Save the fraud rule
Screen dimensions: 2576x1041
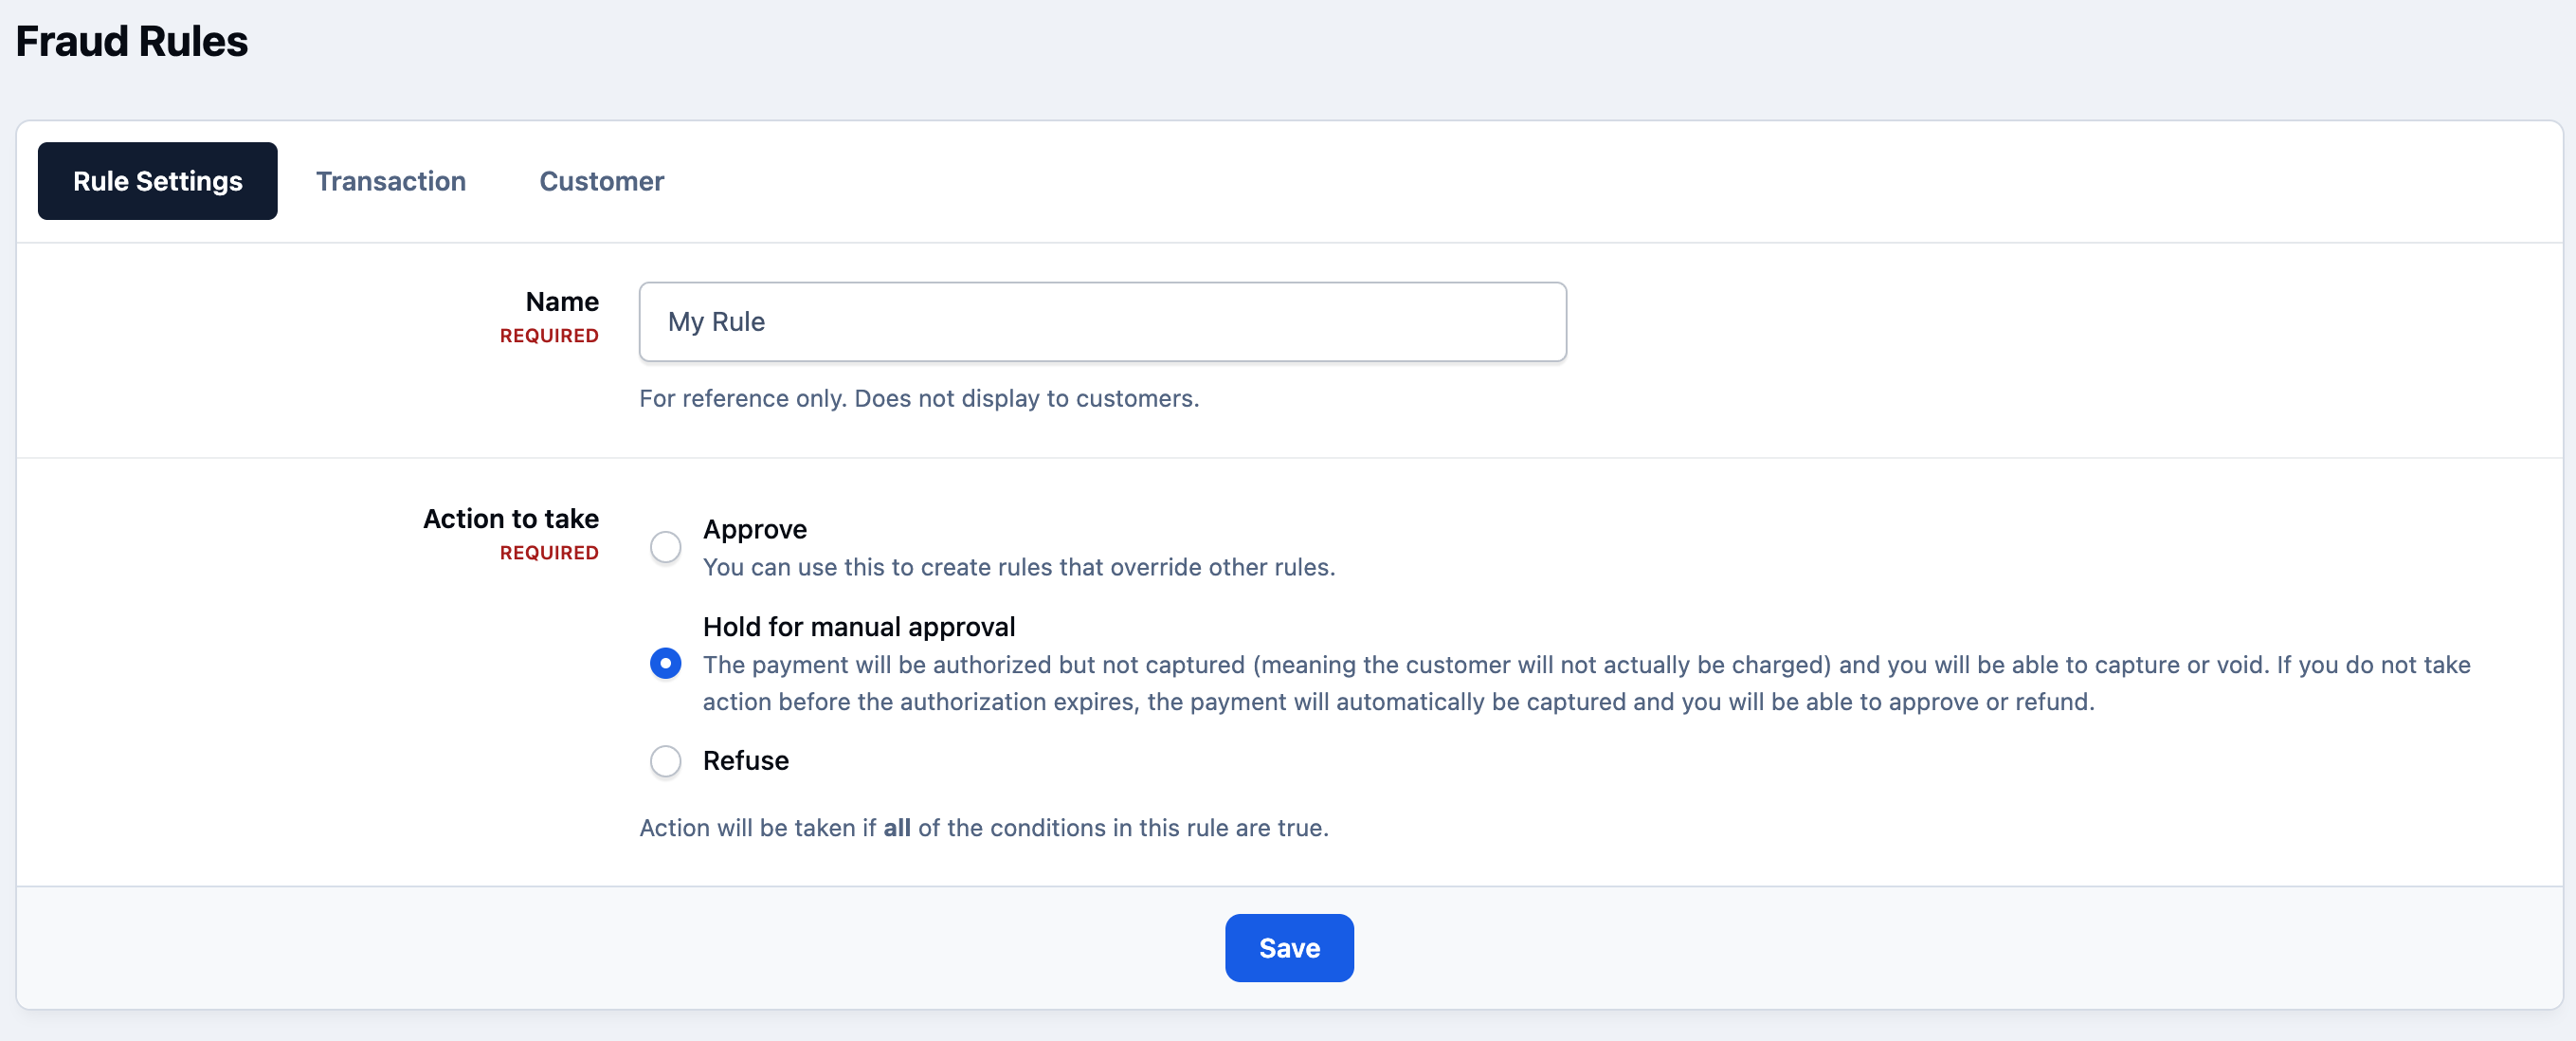[1288, 947]
